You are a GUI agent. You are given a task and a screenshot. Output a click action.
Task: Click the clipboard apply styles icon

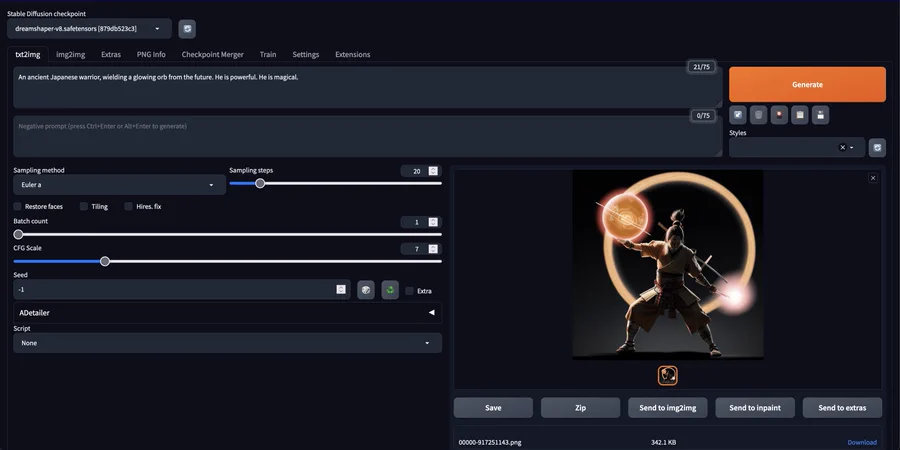tap(799, 115)
